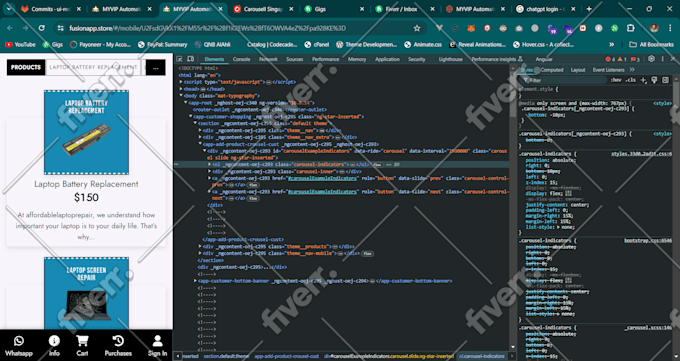
Task: Switch to the Computed styles tab
Action: (x=552, y=70)
